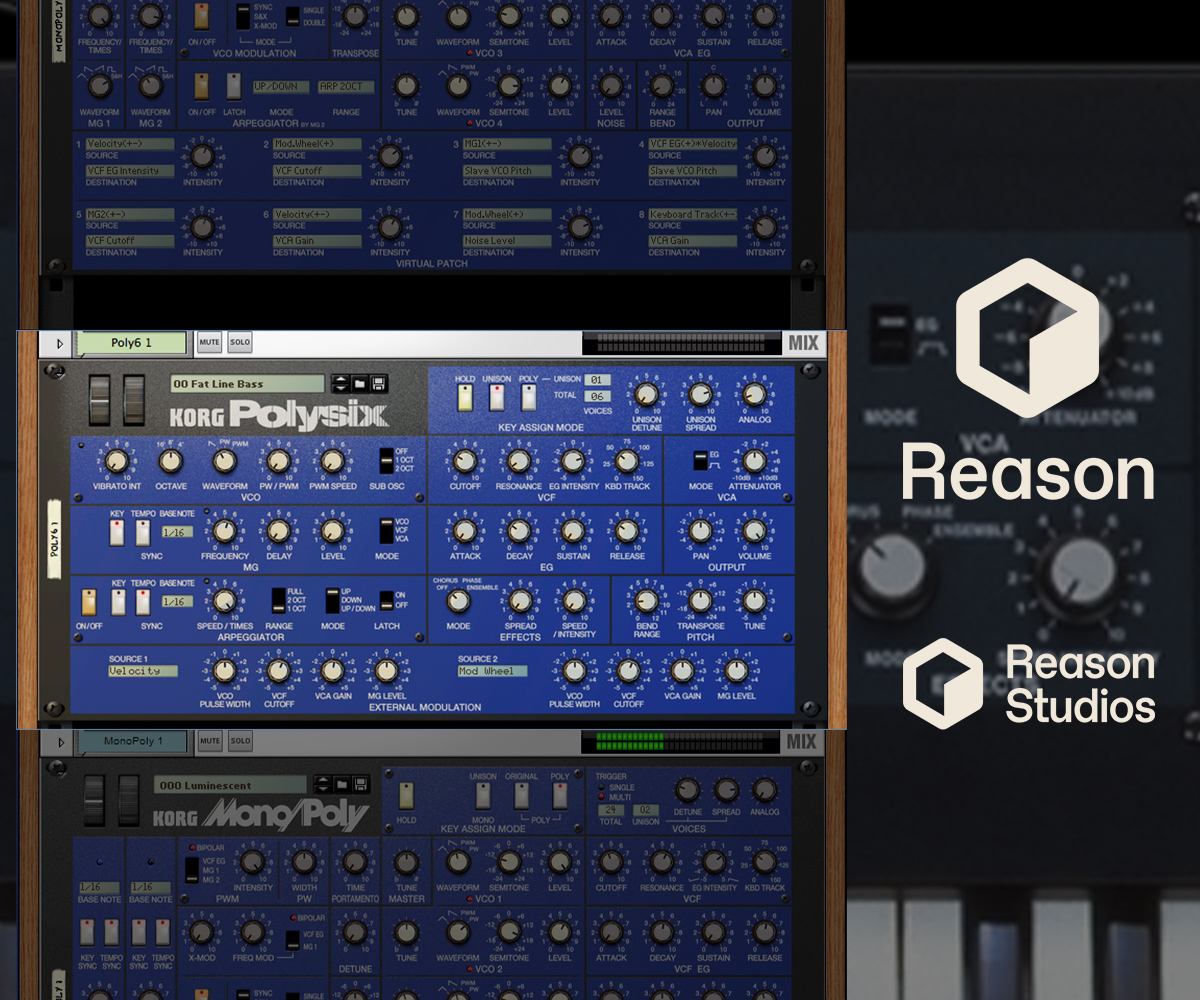Click the Reason logo icon
Image resolution: width=1200 pixels, height=1000 pixels.
pos(1028,337)
